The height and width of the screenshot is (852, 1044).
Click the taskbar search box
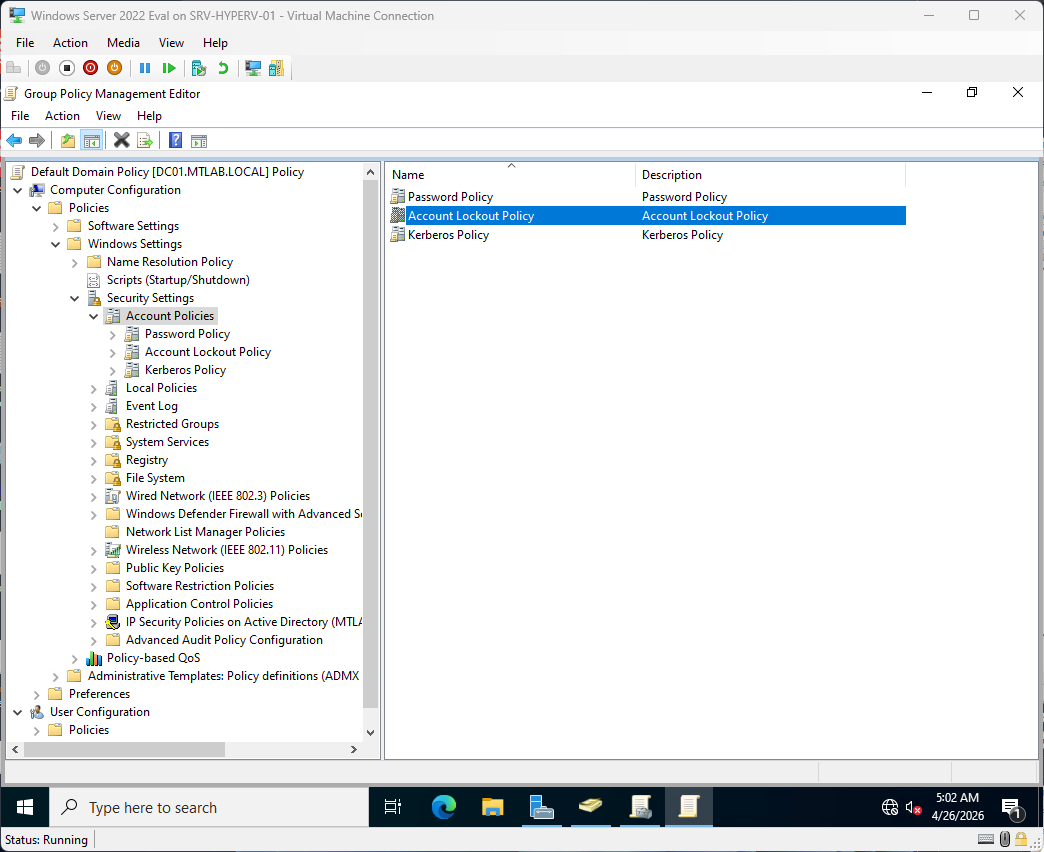tap(209, 807)
